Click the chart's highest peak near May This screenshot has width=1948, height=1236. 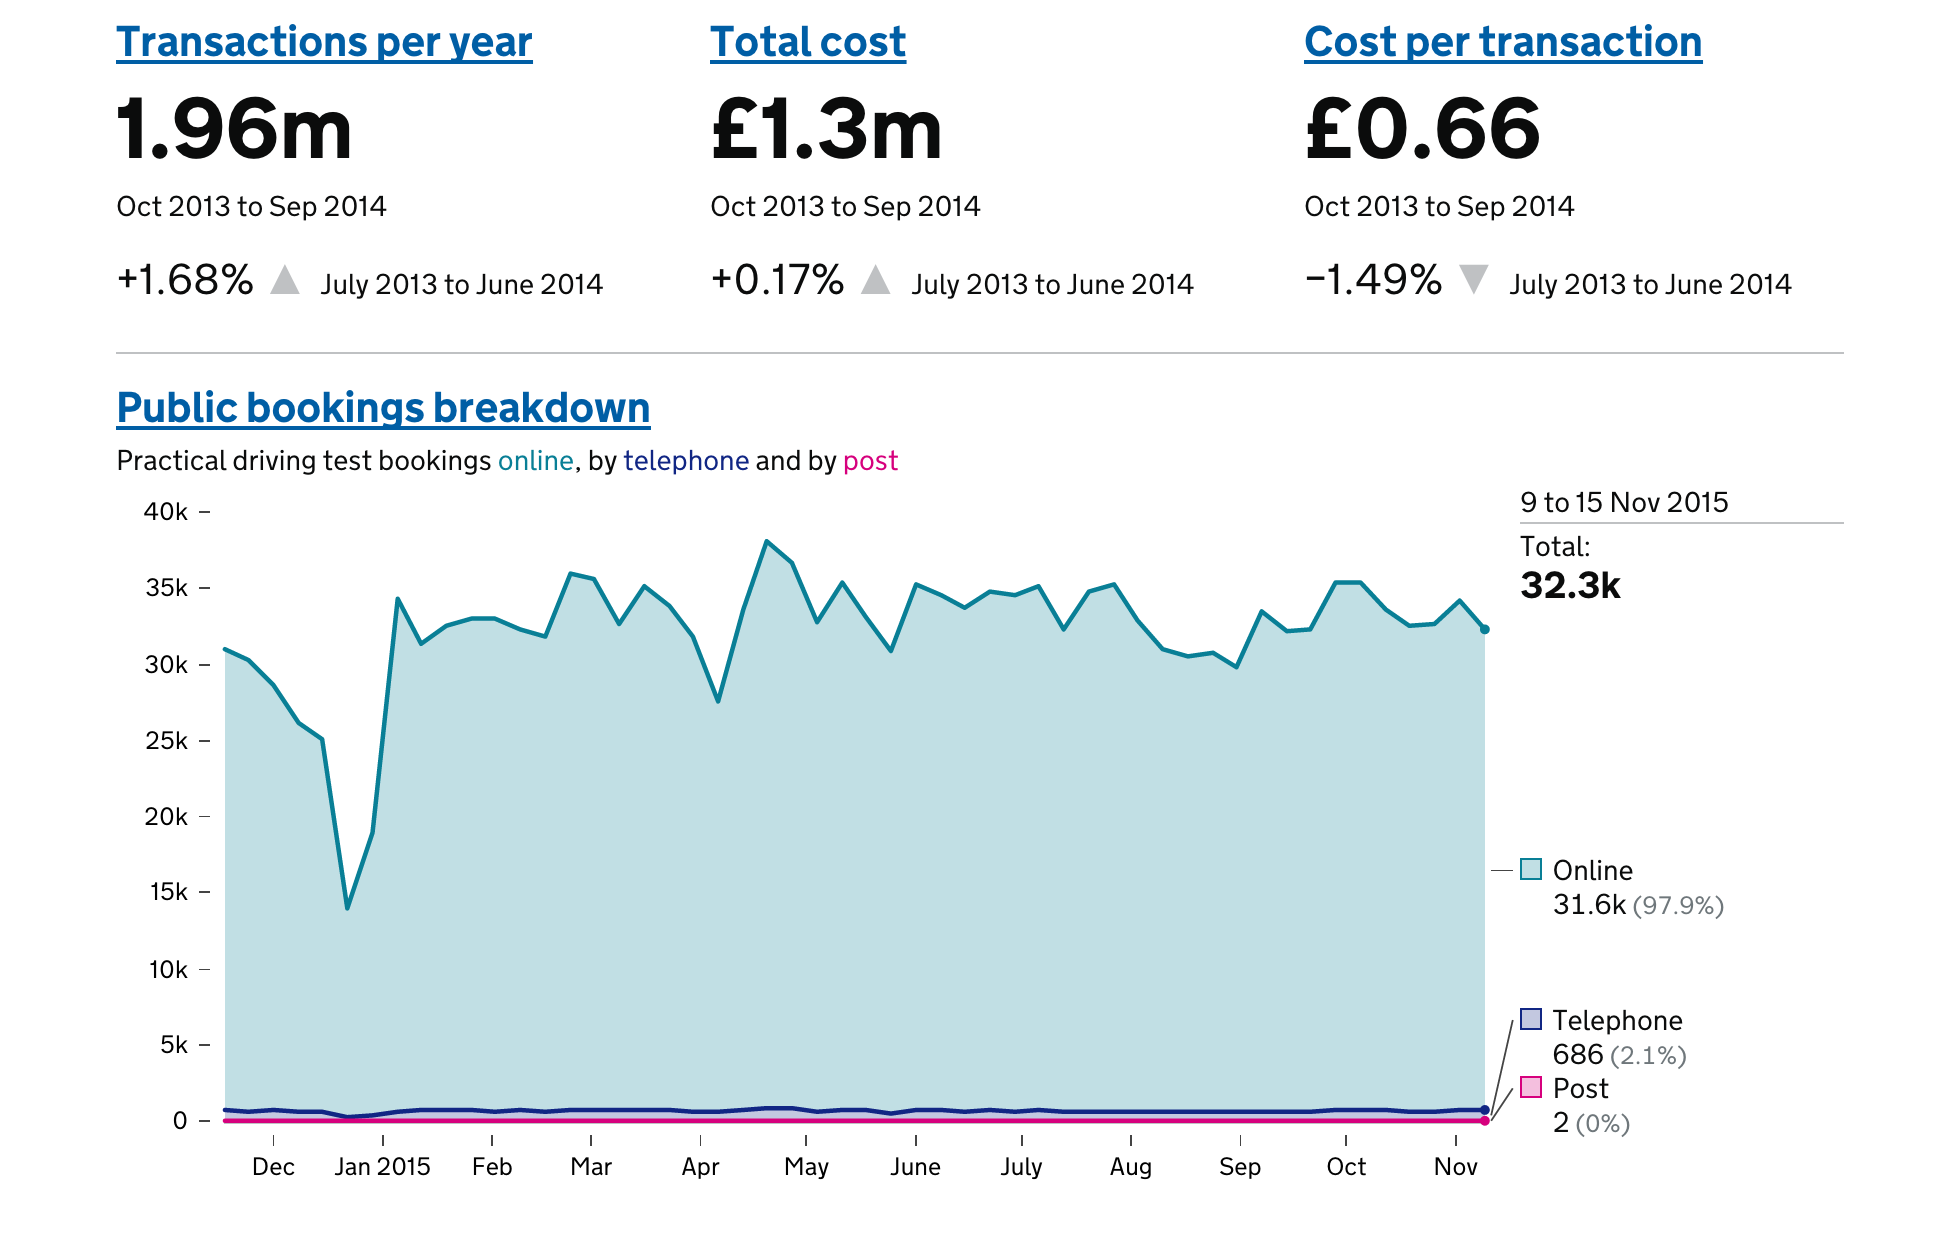(x=766, y=541)
